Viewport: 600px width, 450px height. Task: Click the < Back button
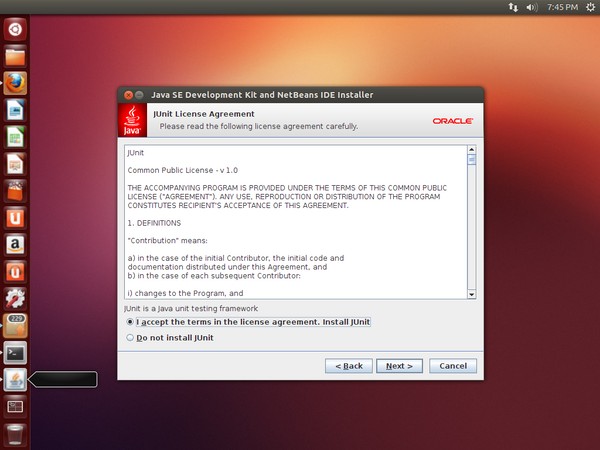pos(349,366)
